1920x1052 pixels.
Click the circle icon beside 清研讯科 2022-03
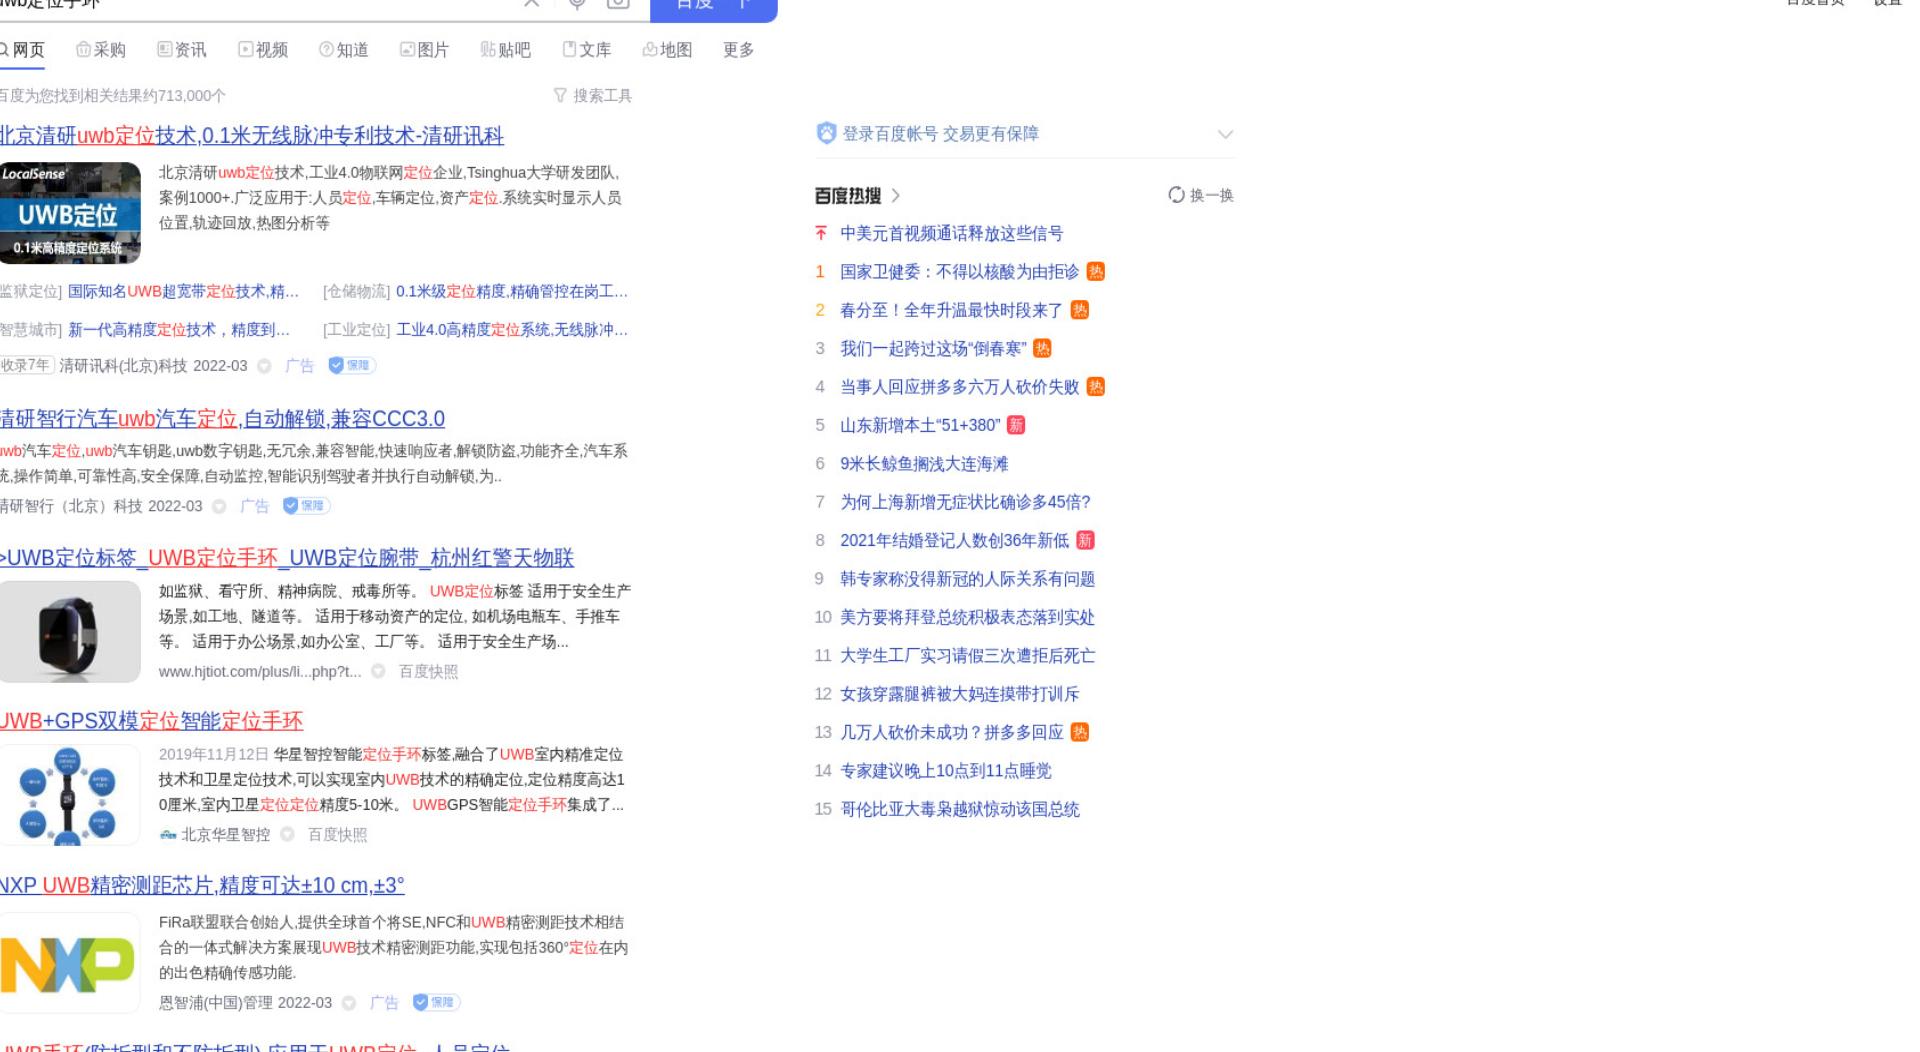[264, 366]
